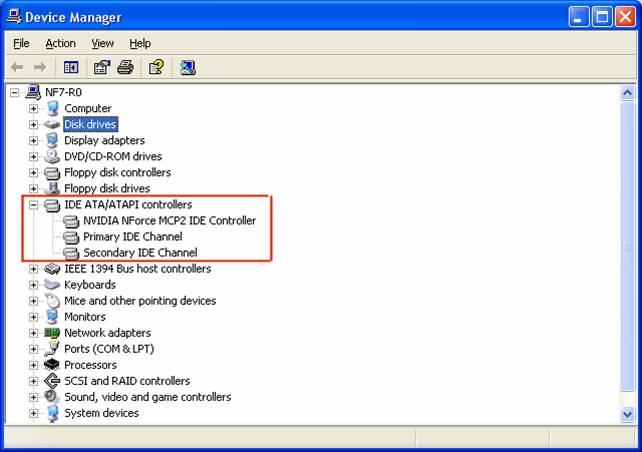Screen dimensions: 642x452
Task: Click the Sound, video and game icon
Action: 52,397
